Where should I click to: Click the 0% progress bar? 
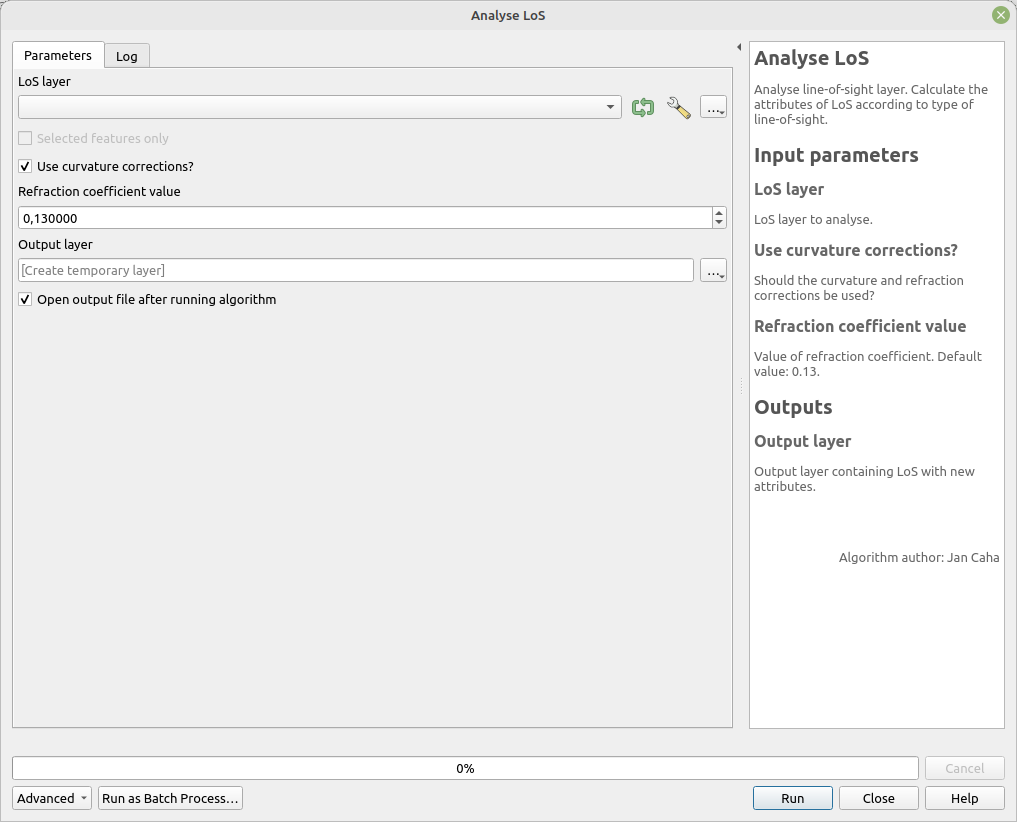465,768
